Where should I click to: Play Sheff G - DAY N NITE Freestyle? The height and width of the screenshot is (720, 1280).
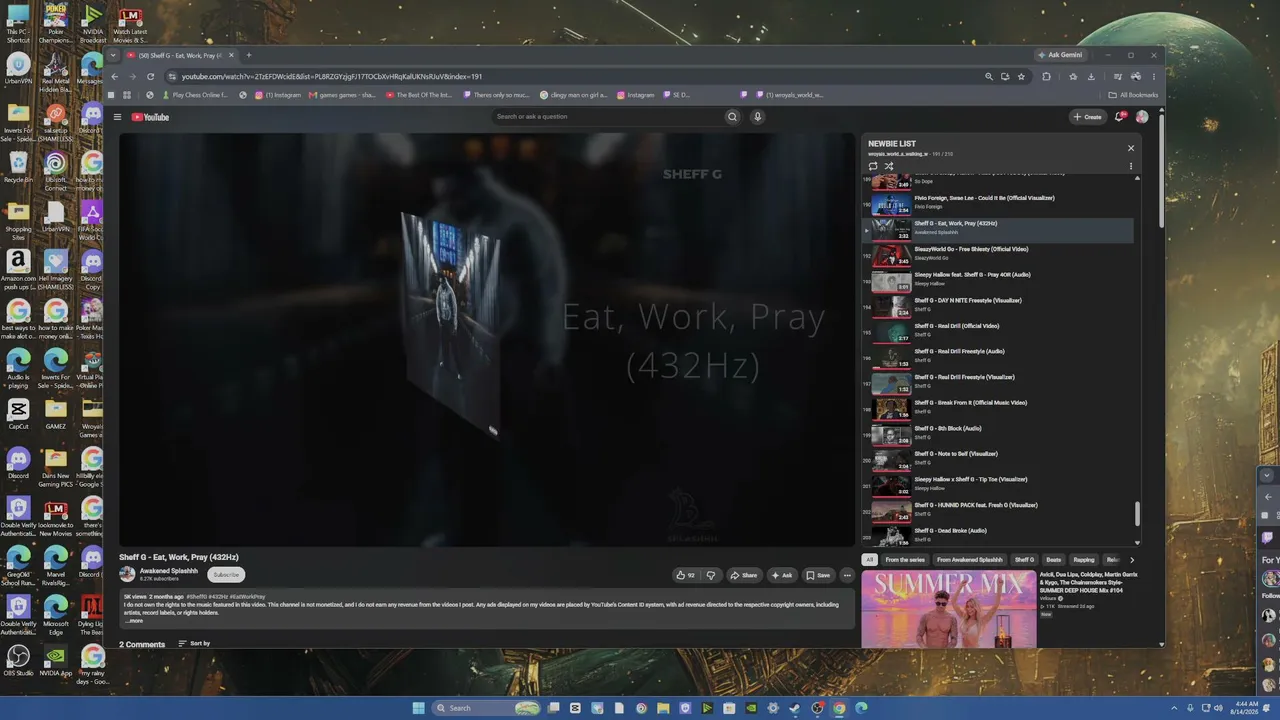(1000, 307)
